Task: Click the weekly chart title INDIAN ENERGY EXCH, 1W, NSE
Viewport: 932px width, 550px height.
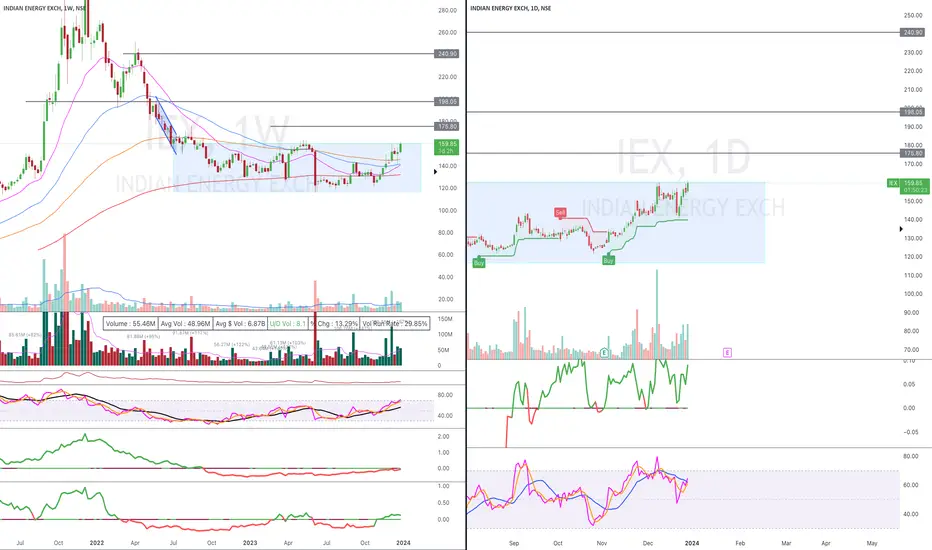Action: [x=45, y=8]
